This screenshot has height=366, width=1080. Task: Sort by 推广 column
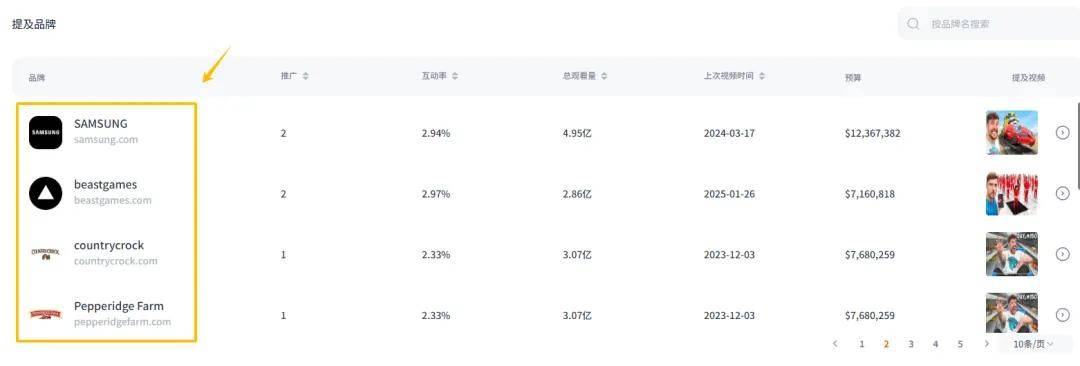tap(305, 76)
